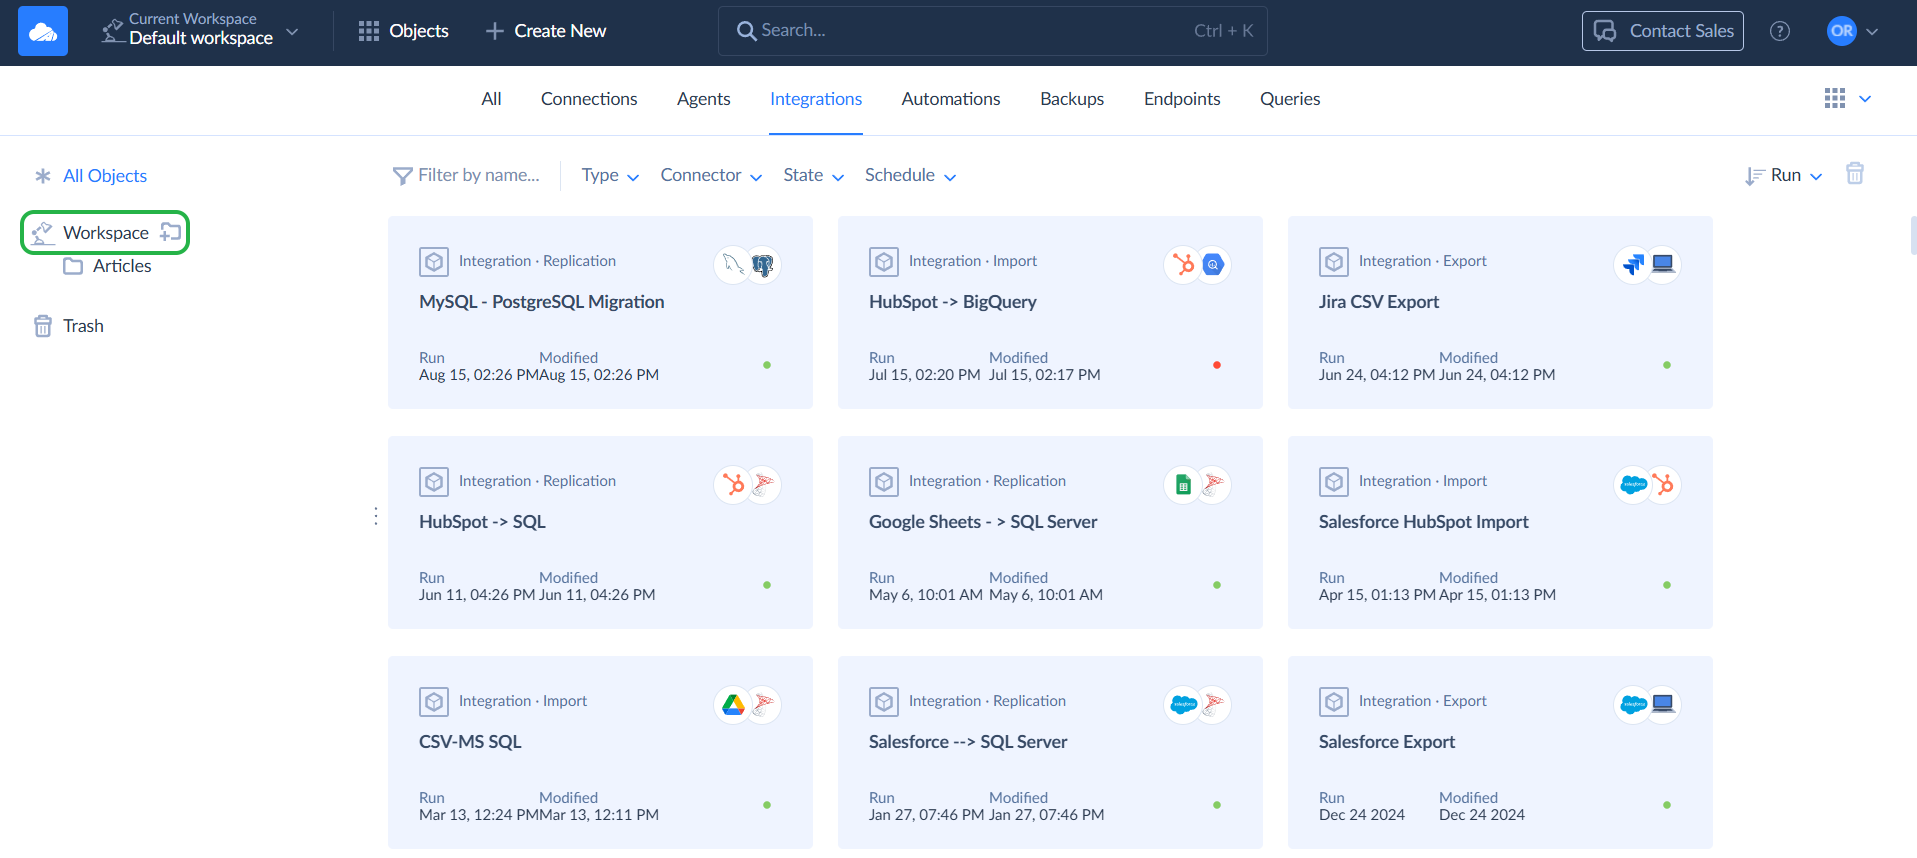Click integration cube icon on Jira CSV Export card
The width and height of the screenshot is (1917, 858).
tap(1334, 262)
